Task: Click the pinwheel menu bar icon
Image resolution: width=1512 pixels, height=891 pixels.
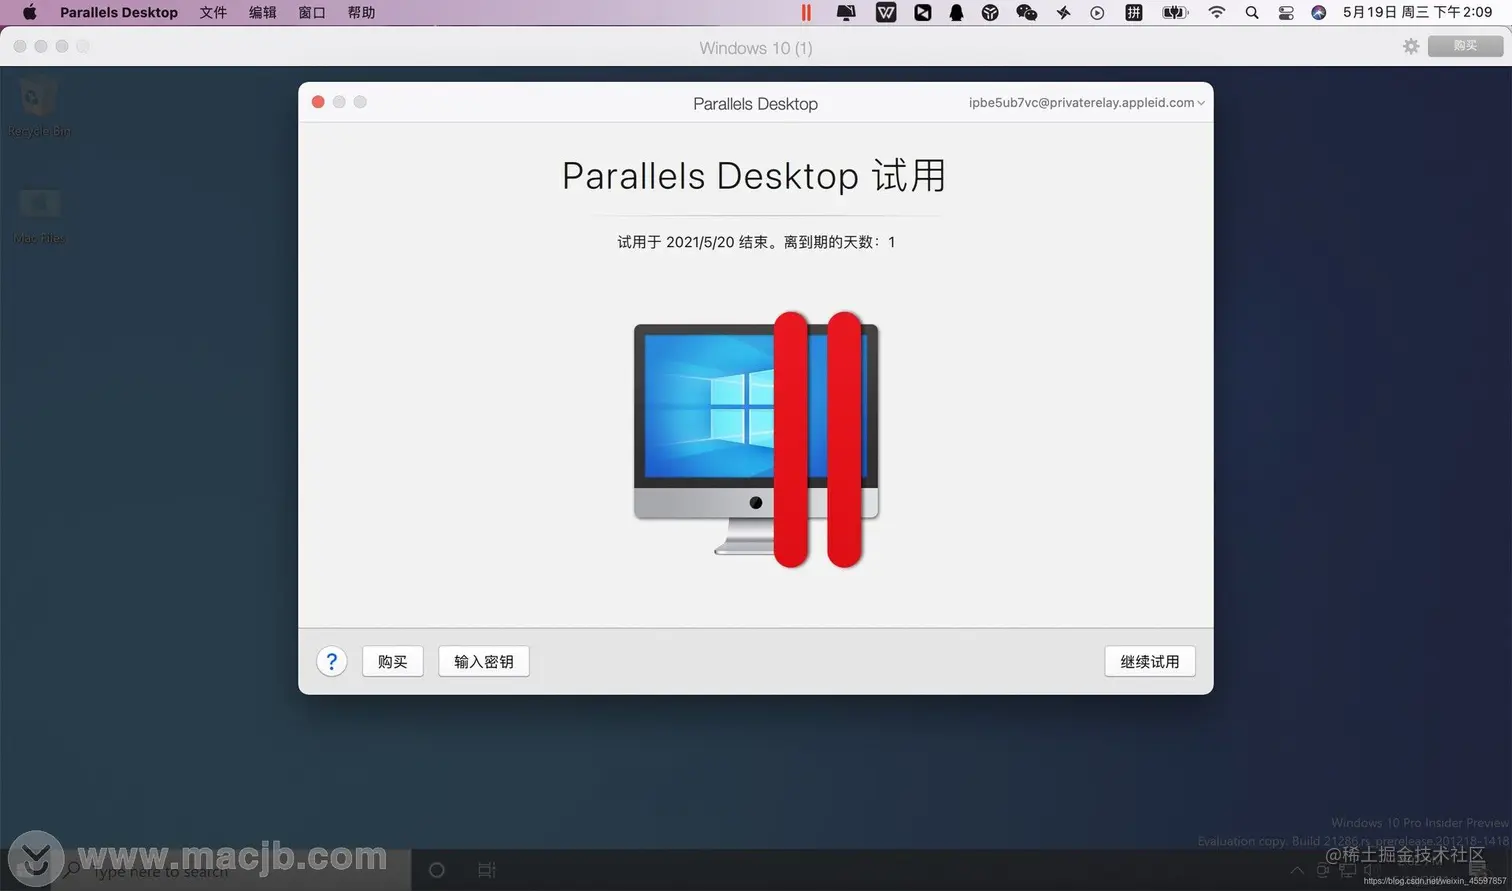Action: pos(1063,13)
